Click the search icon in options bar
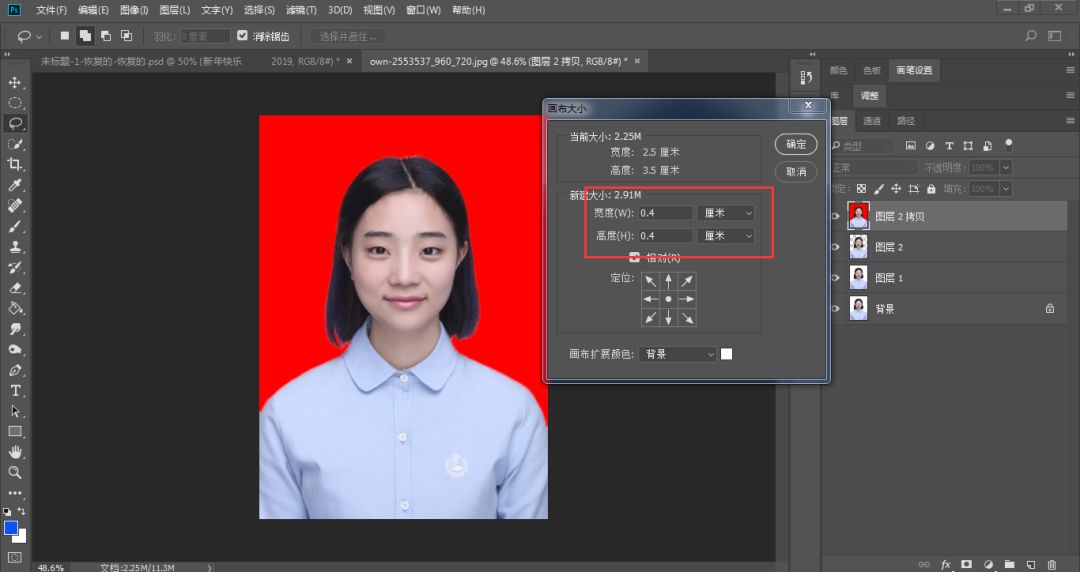The height and width of the screenshot is (572, 1080). click(1031, 36)
